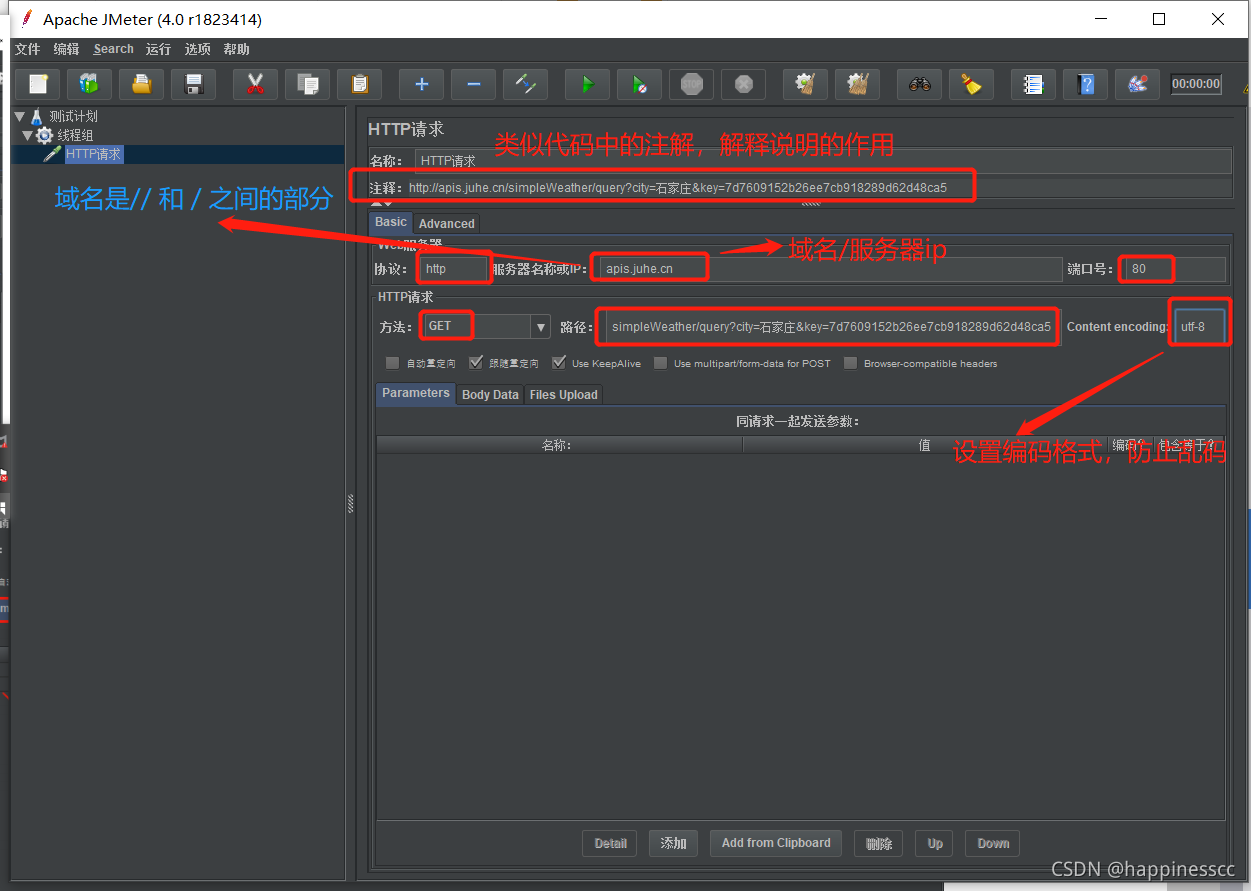Screen dimensions: 1251x891
Task: Click the New test plan icon
Action: 38,84
